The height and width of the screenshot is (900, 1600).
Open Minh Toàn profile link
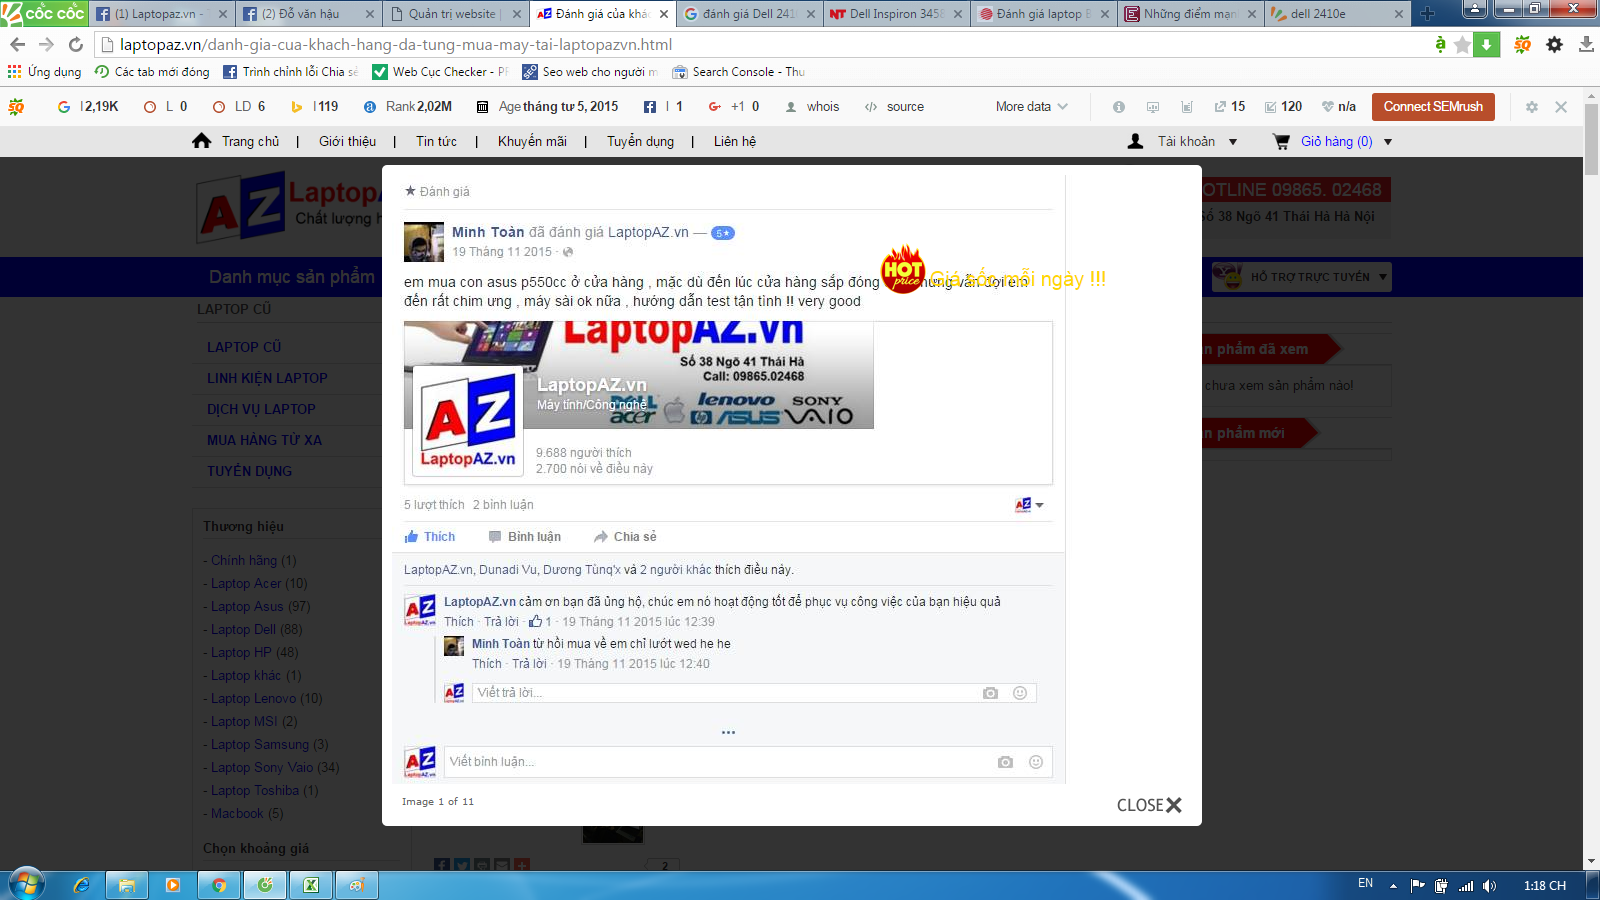[x=488, y=232]
